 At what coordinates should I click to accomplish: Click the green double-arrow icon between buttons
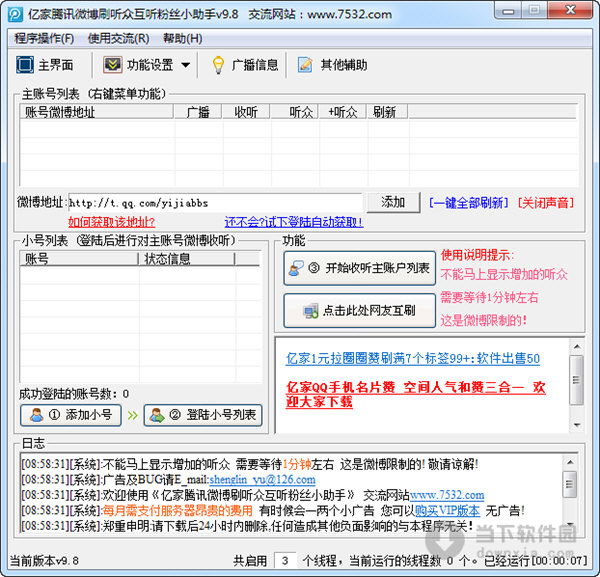pos(132,416)
